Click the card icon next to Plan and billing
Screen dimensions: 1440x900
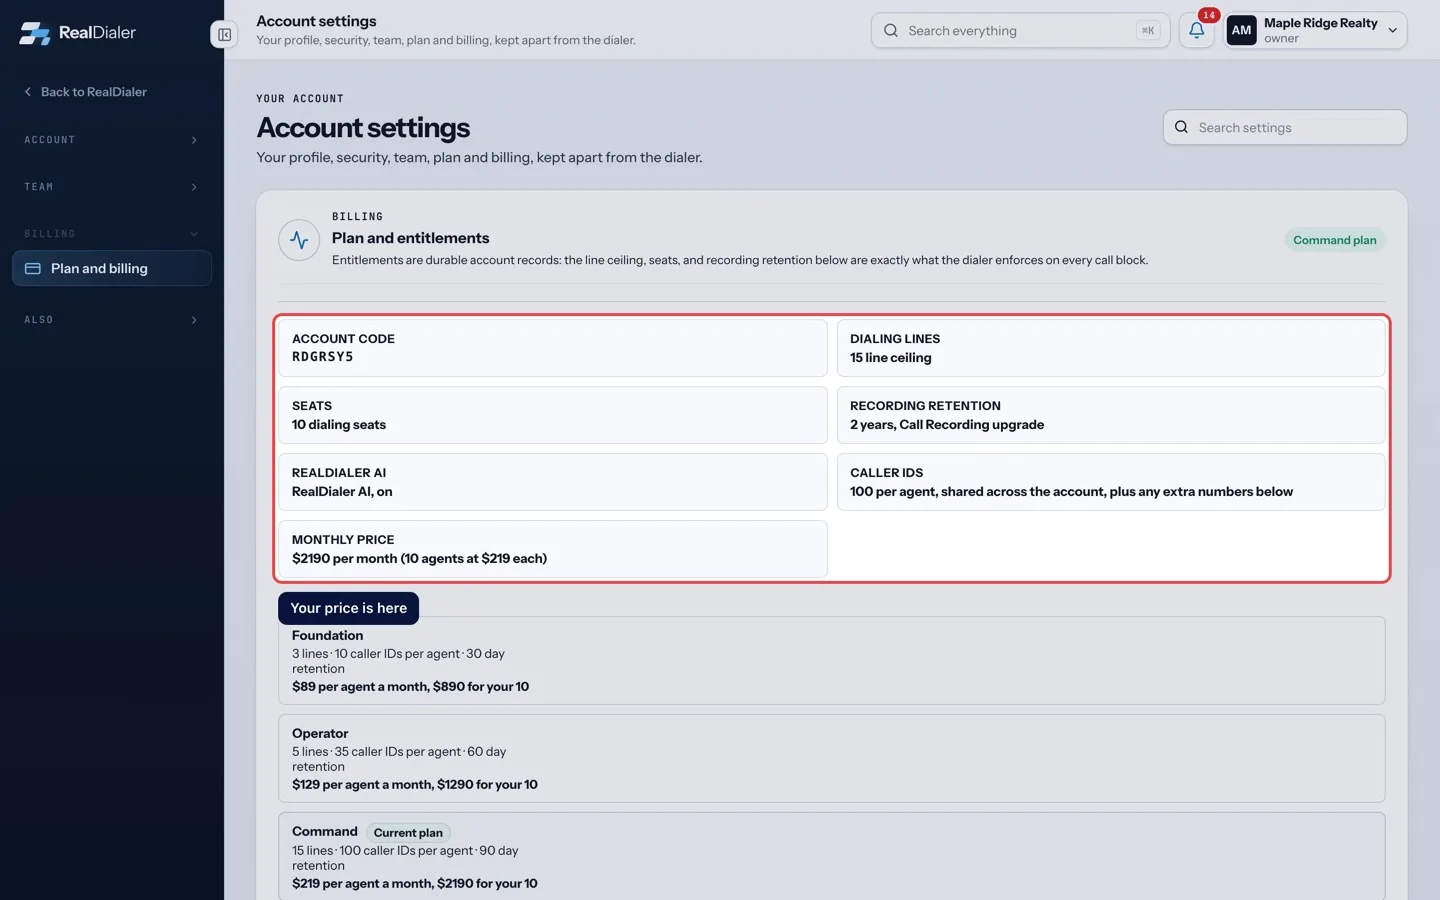point(32,268)
